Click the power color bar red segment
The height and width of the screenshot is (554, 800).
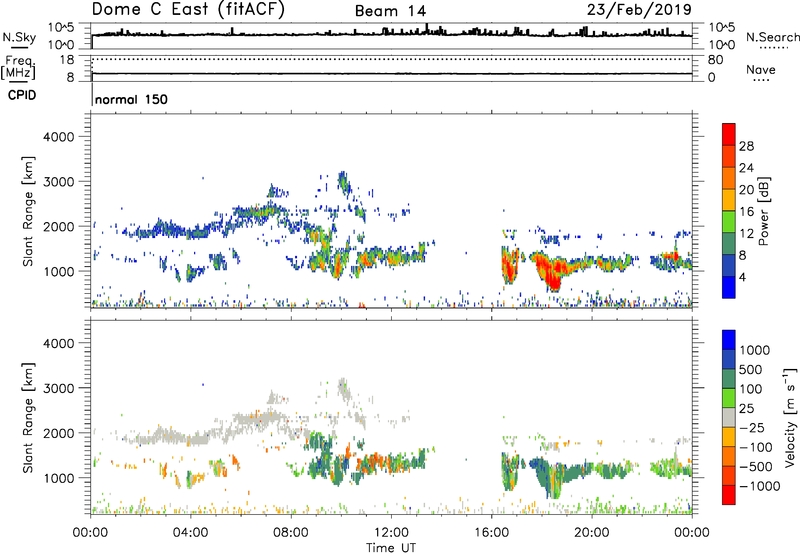(x=729, y=134)
